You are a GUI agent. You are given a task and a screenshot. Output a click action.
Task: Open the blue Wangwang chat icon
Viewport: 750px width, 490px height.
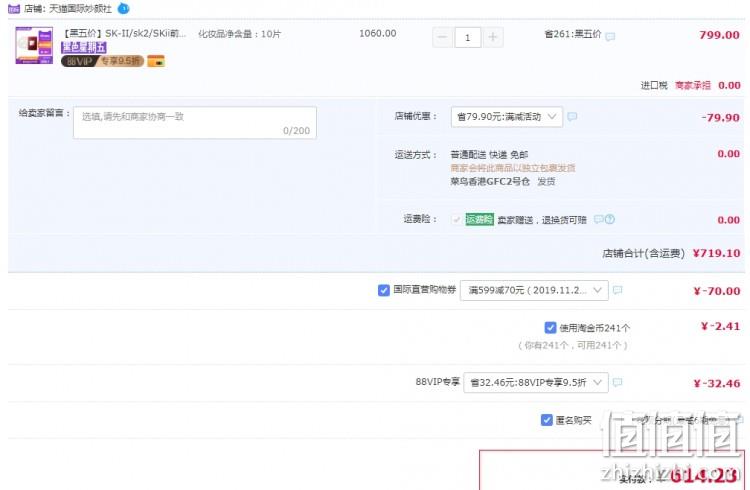coord(123,8)
